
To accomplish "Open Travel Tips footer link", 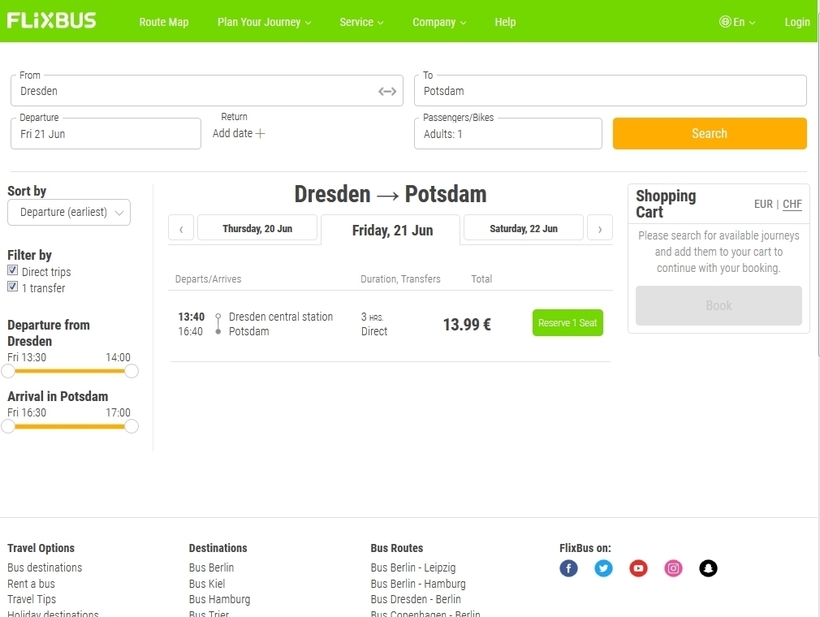I will pos(31,599).
